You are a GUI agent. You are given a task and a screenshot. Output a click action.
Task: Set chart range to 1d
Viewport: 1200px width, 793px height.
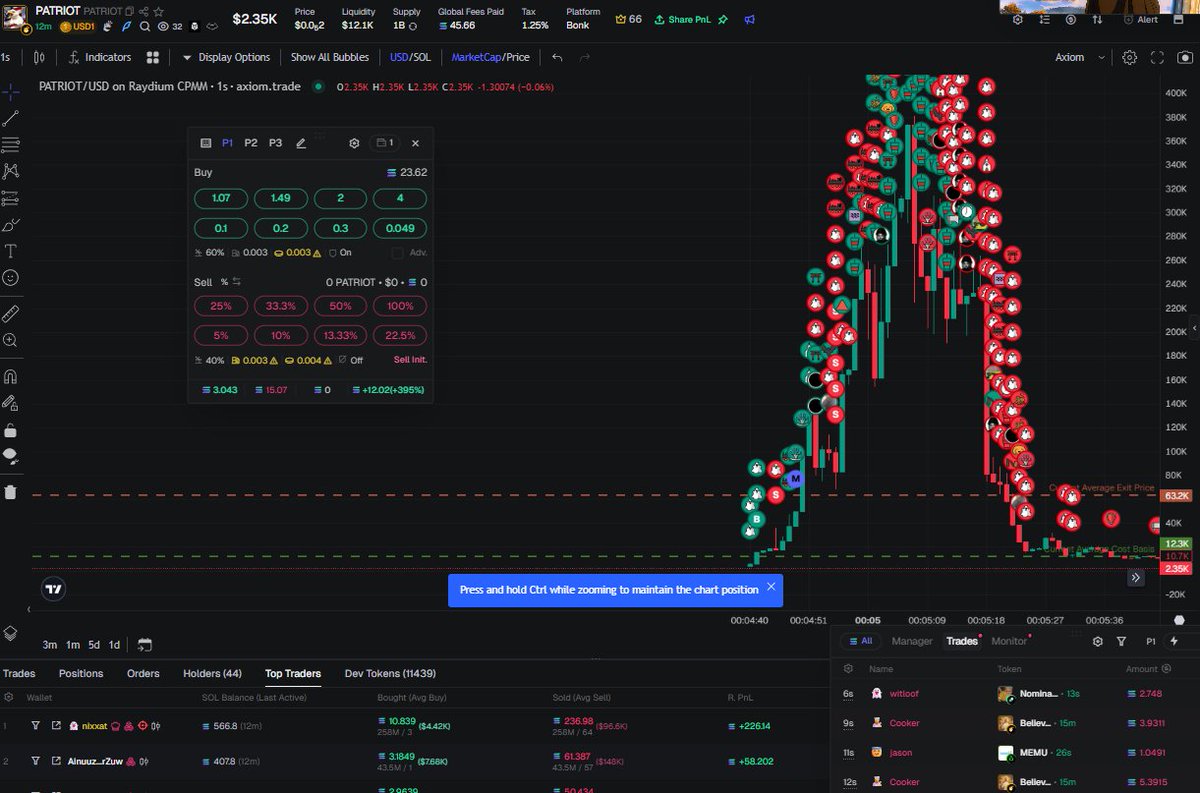tap(114, 644)
